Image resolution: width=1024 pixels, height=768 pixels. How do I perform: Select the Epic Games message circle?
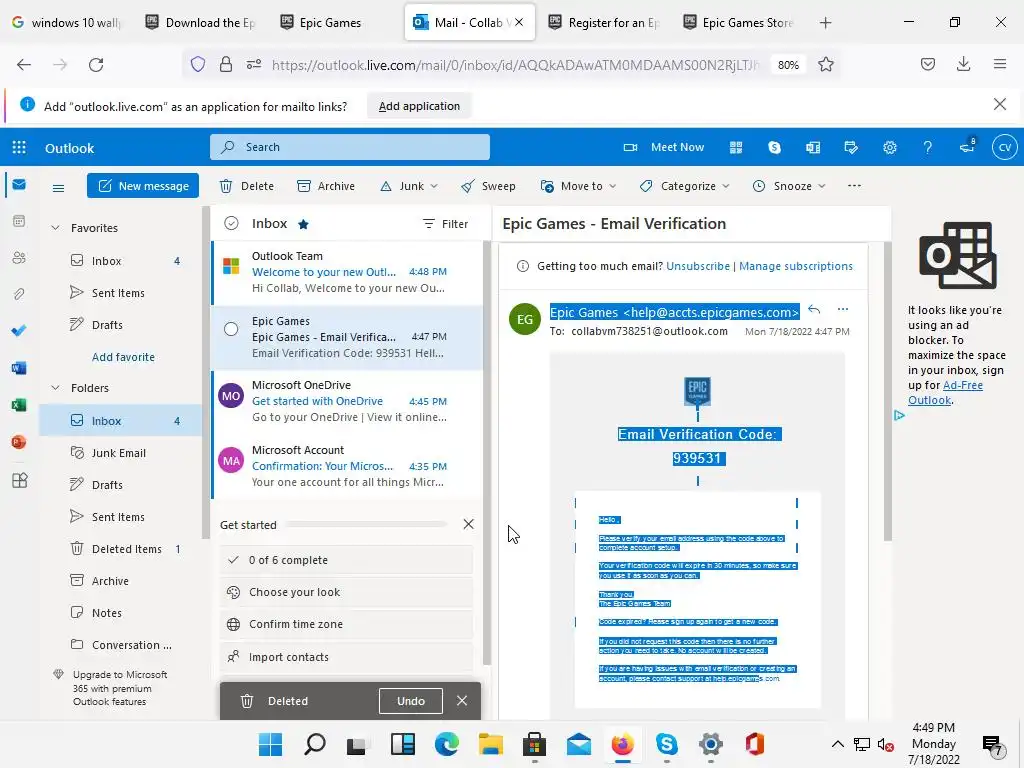[x=231, y=329]
